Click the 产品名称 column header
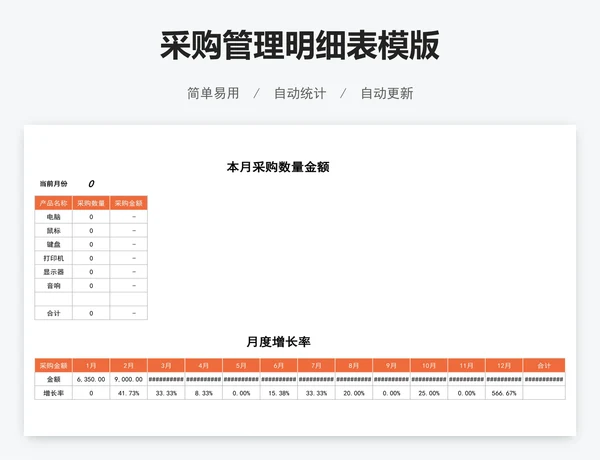Image resolution: width=600 pixels, height=460 pixels. pyautogui.click(x=54, y=203)
